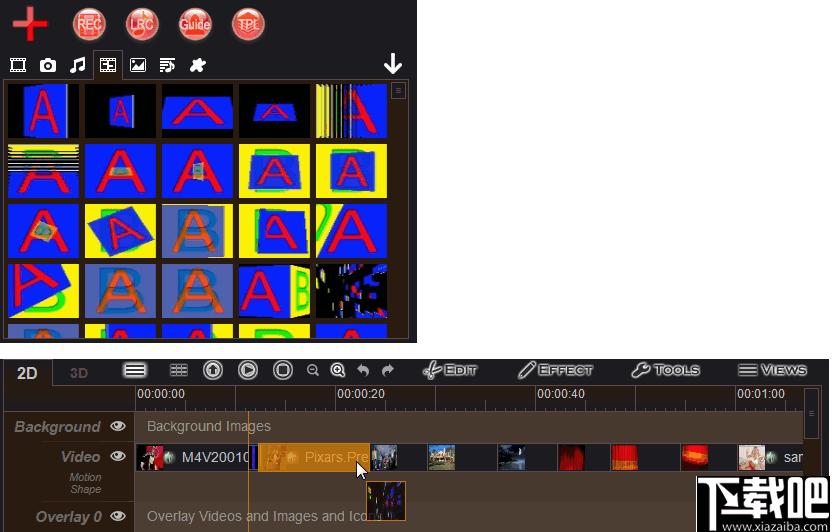The height and width of the screenshot is (532, 832).
Task: Open the TPL templates button
Action: [248, 24]
